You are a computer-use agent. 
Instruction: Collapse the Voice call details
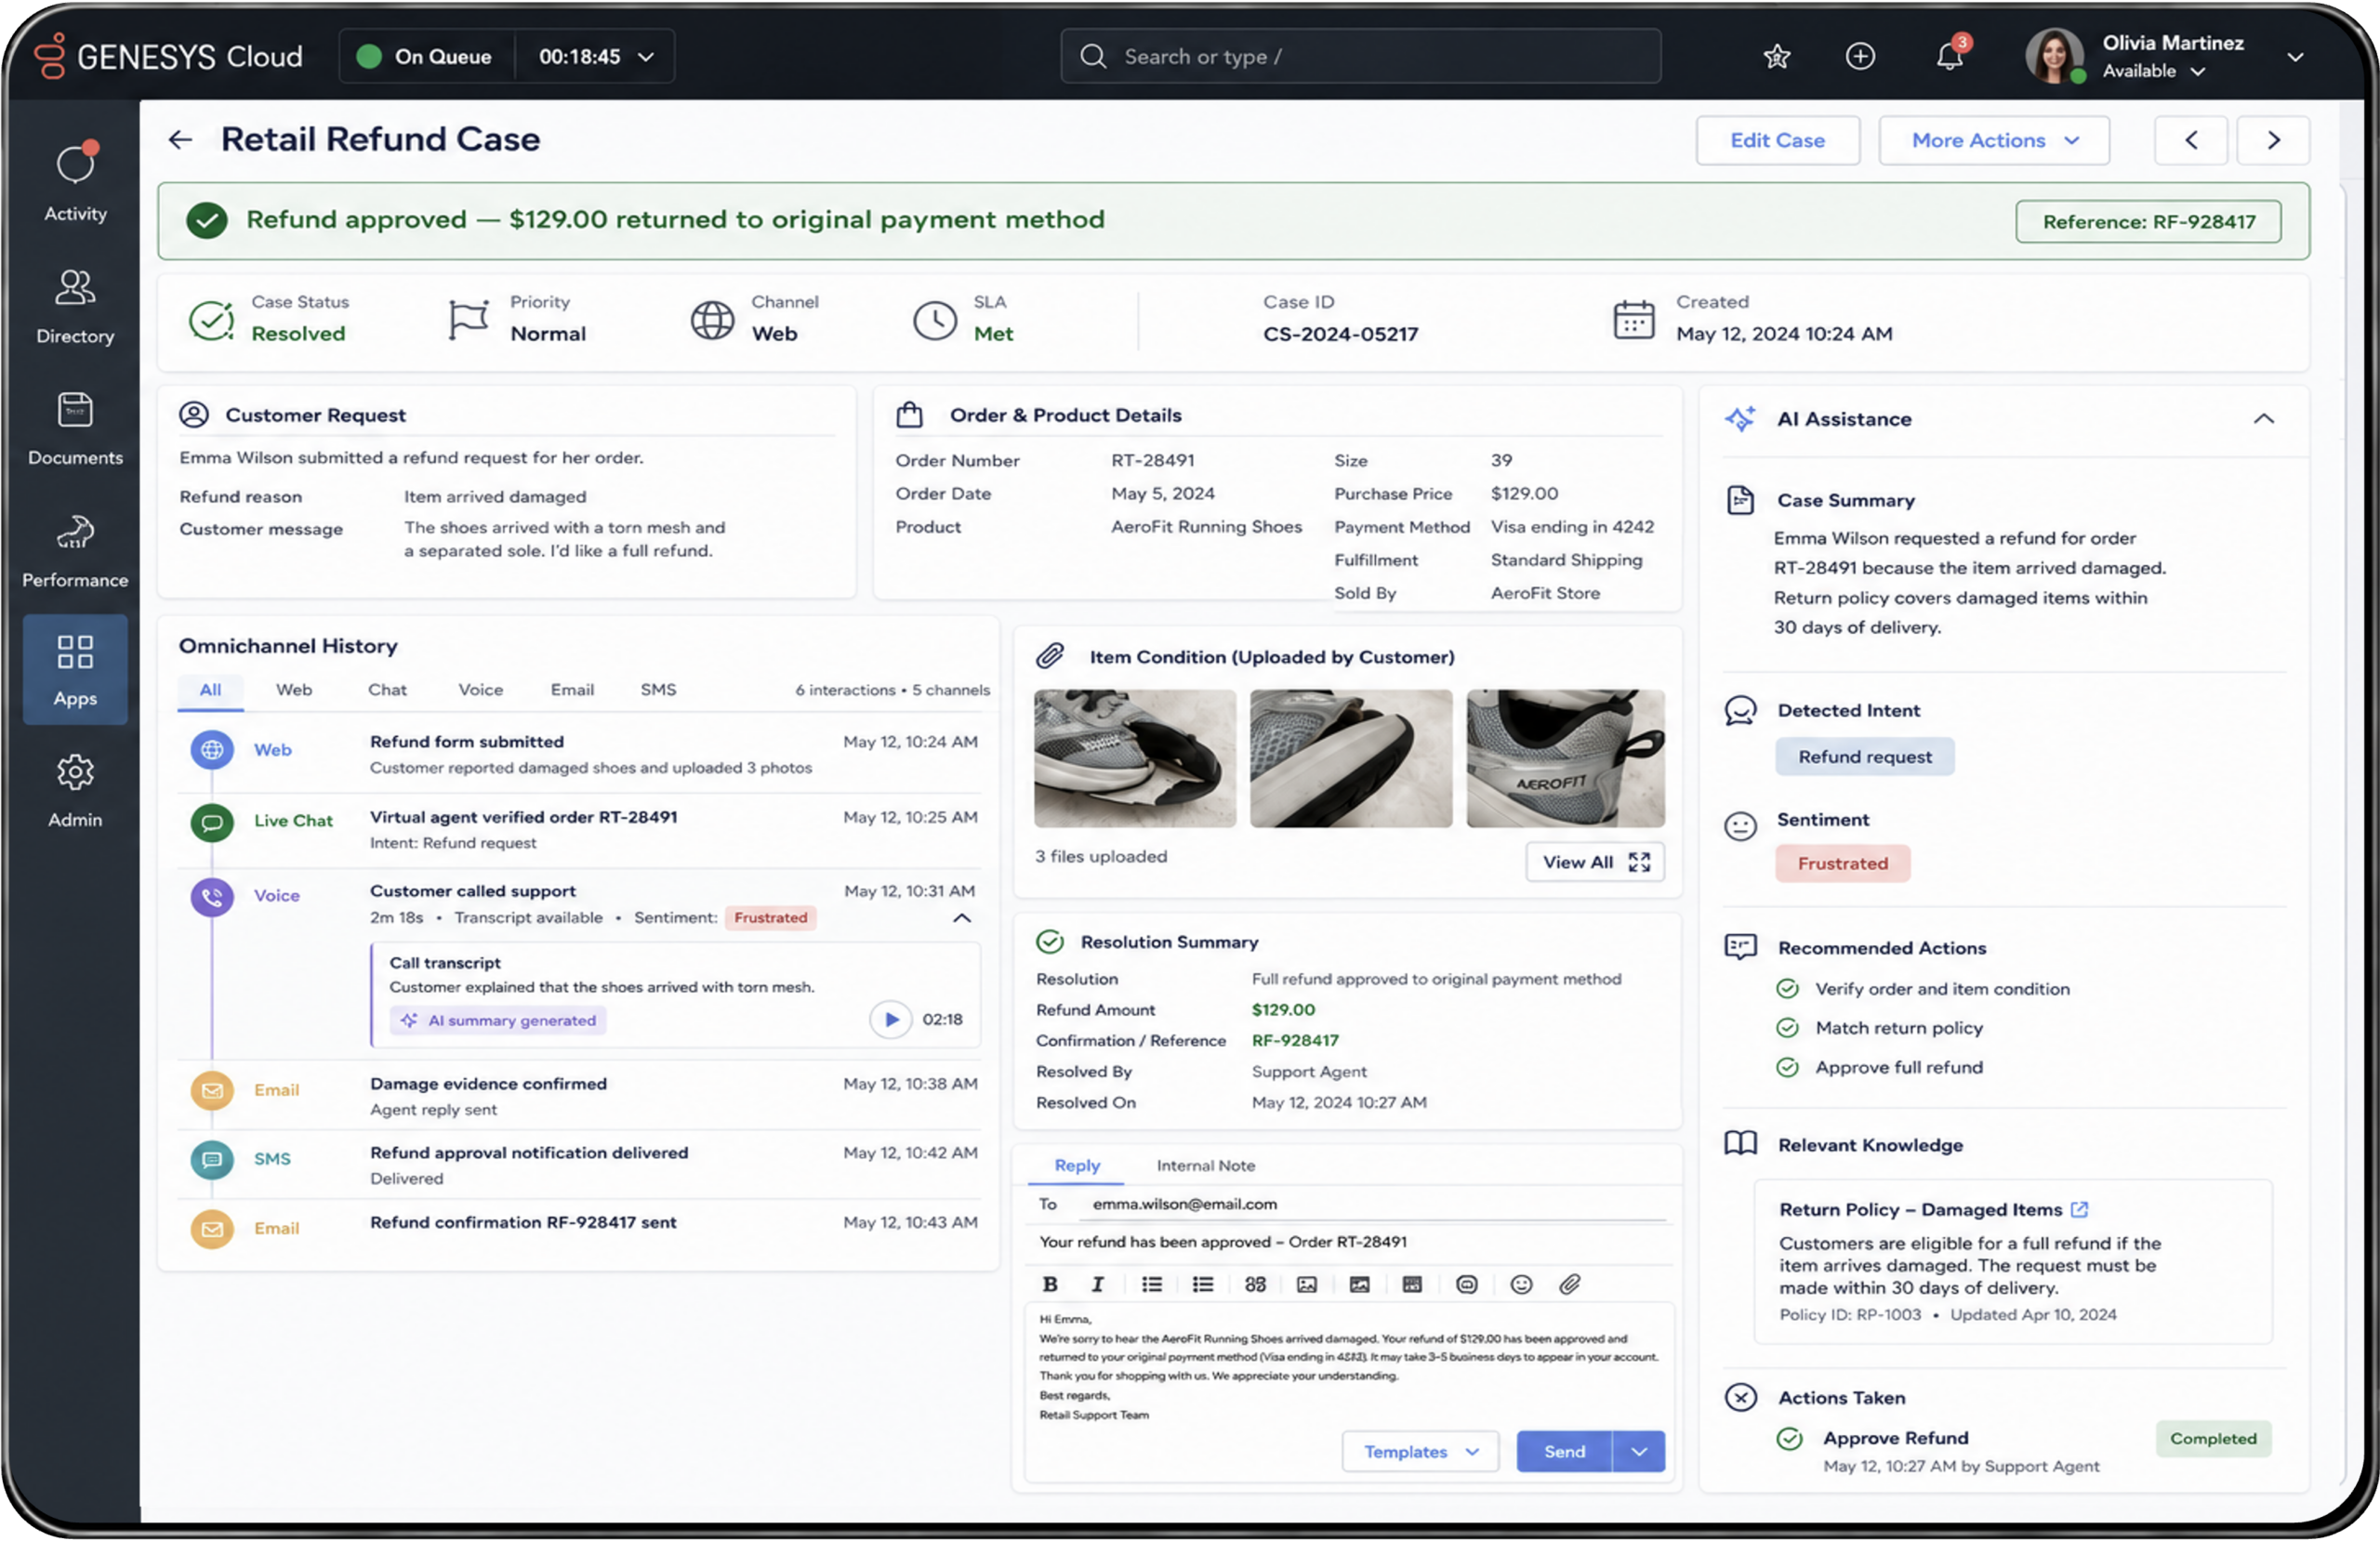[962, 917]
